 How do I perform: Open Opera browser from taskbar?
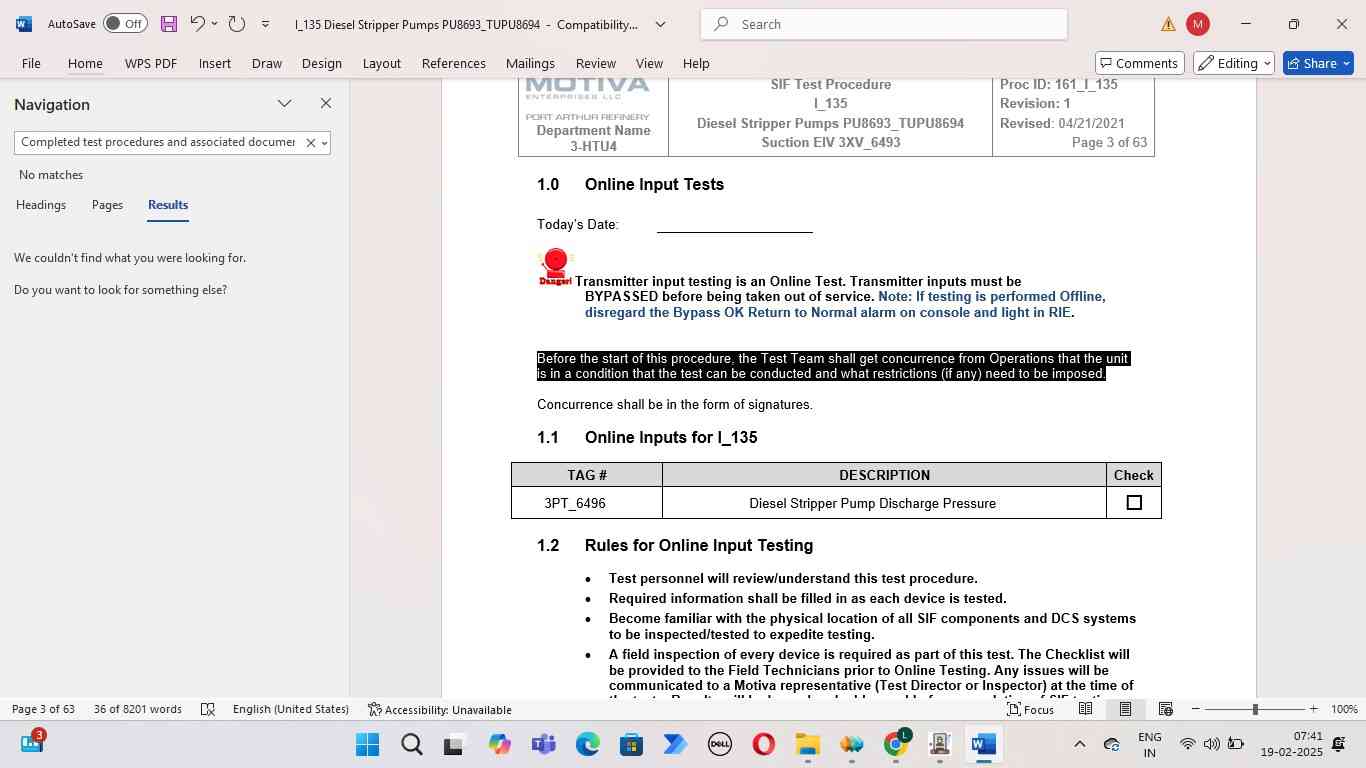pyautogui.click(x=763, y=744)
